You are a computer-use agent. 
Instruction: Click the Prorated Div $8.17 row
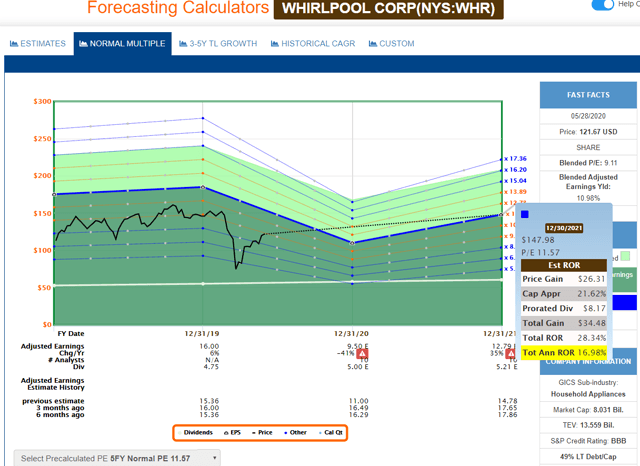[564, 308]
